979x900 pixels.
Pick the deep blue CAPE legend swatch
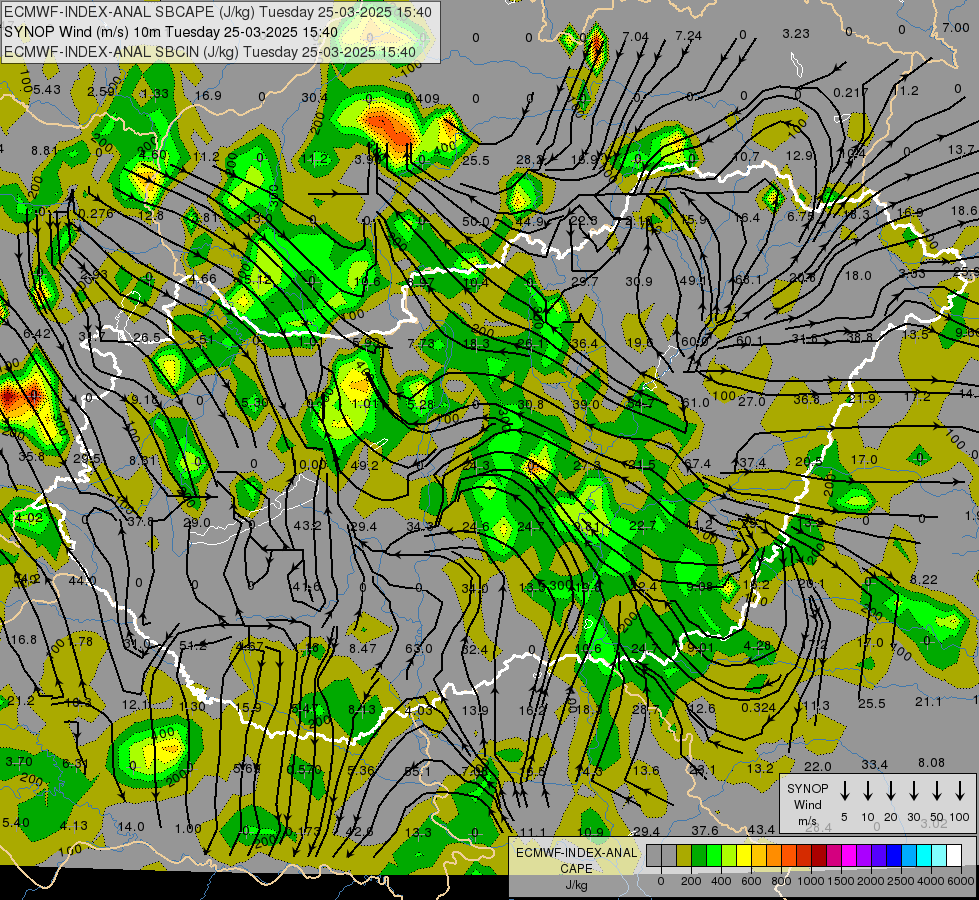(893, 855)
